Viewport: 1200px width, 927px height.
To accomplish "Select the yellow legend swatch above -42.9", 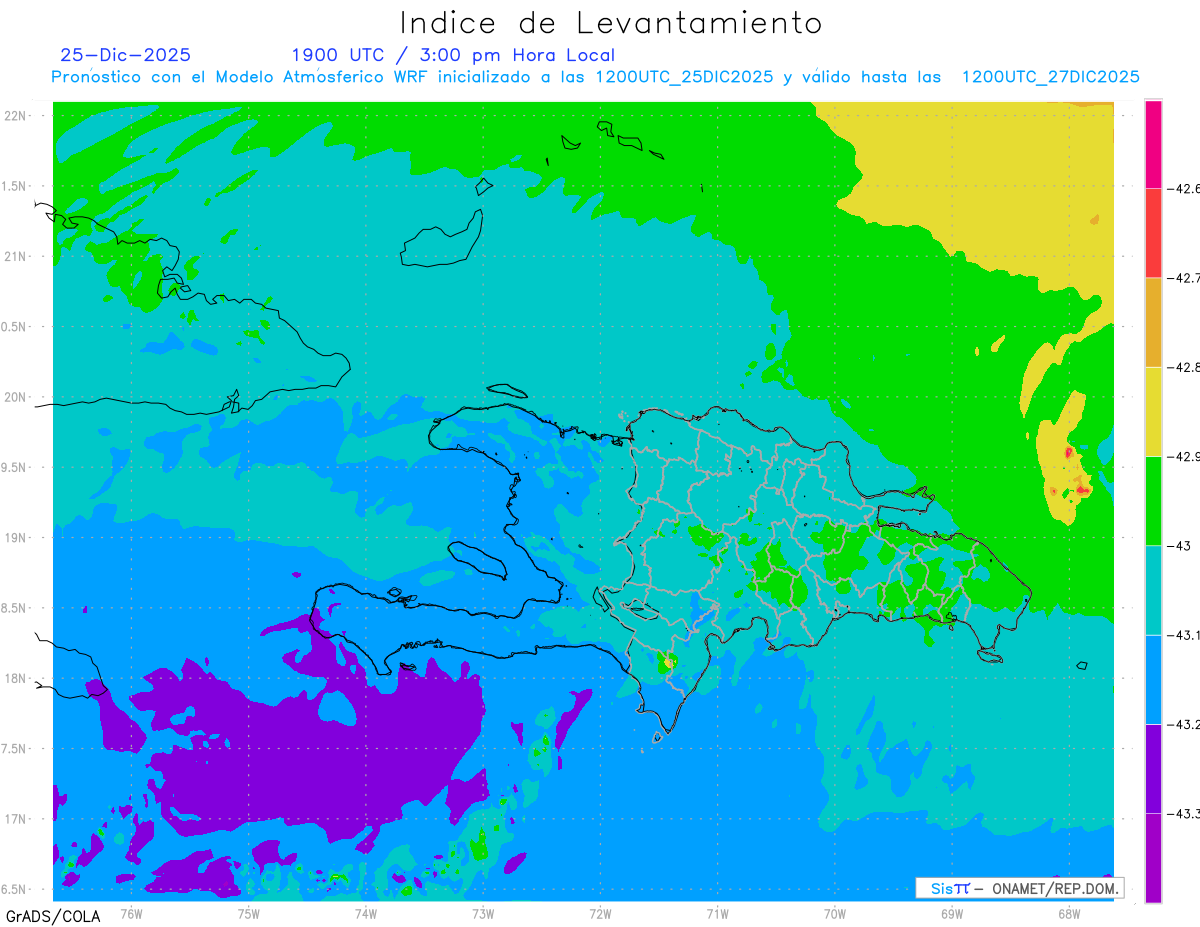I will click(1153, 411).
